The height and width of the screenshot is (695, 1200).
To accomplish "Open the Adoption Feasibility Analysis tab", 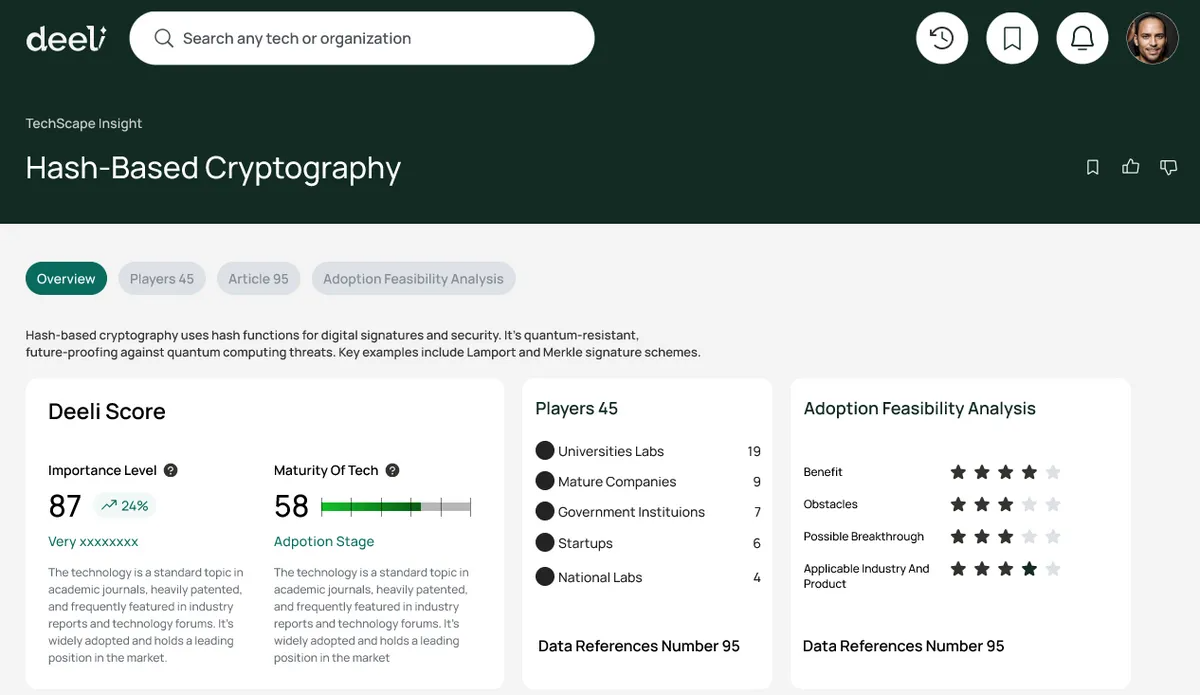I will tap(413, 279).
